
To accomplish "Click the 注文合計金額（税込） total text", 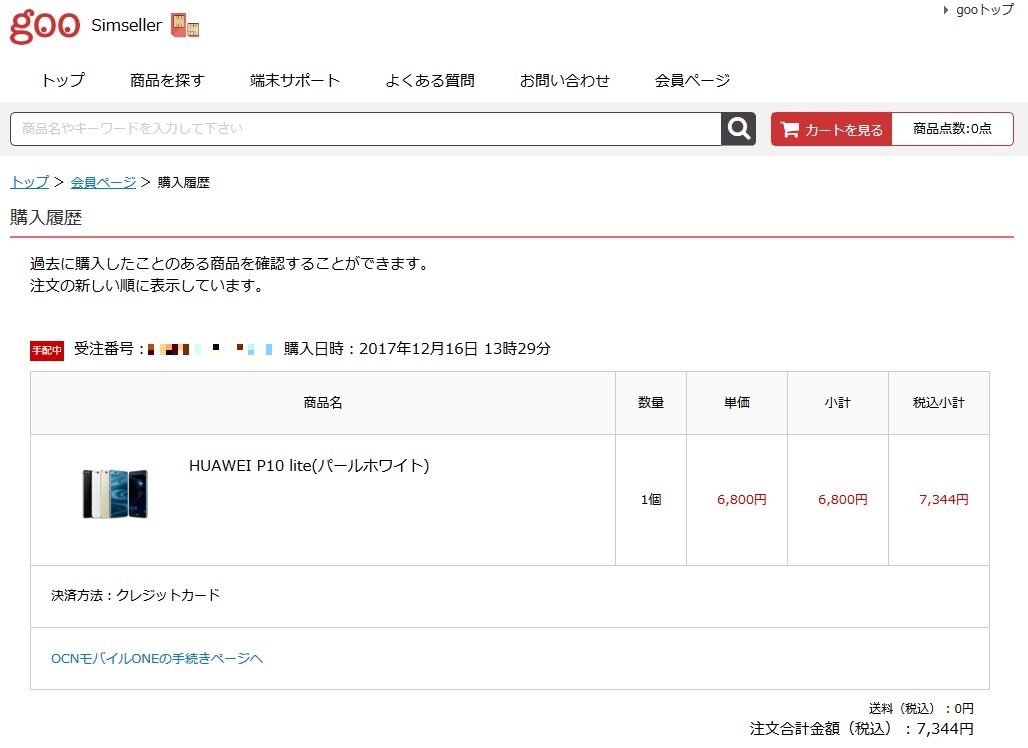I will (861, 728).
